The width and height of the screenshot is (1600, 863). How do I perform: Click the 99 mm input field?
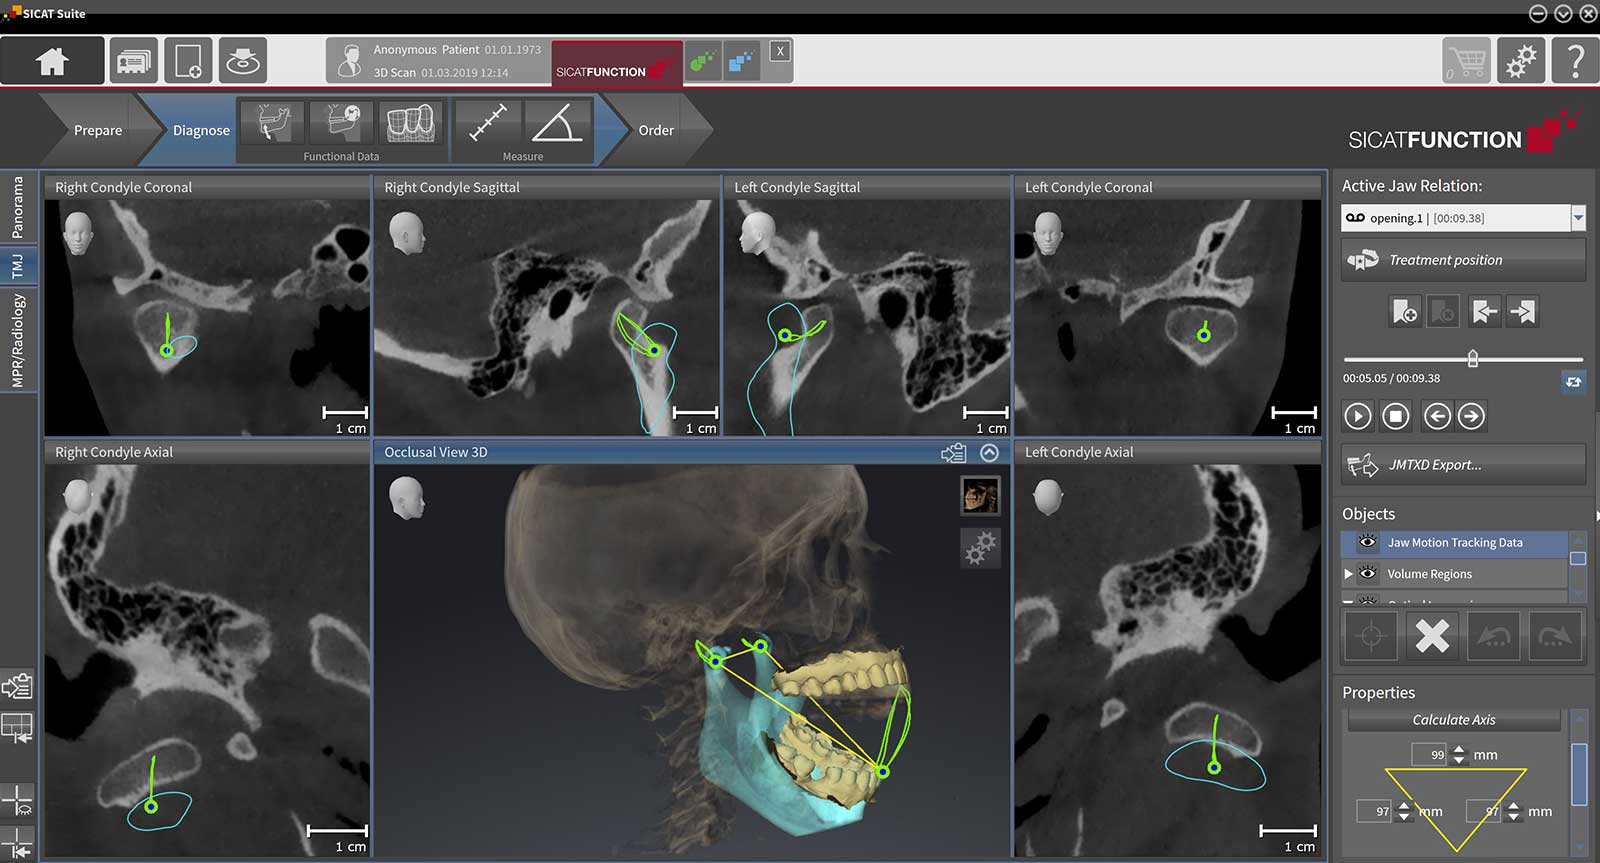[1431, 755]
